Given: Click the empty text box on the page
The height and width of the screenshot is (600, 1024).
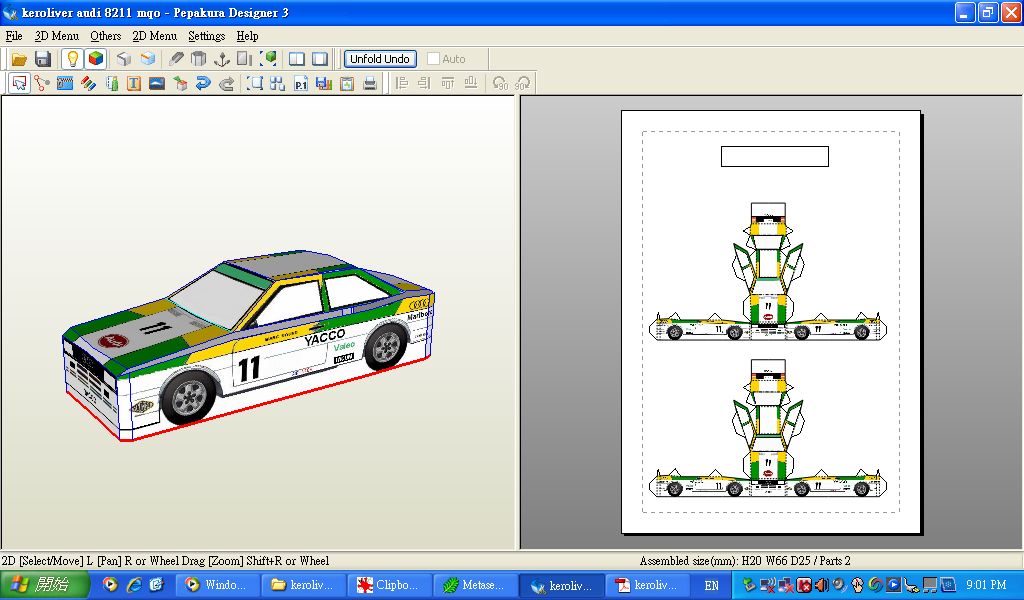Looking at the screenshot, I should pos(774,157).
